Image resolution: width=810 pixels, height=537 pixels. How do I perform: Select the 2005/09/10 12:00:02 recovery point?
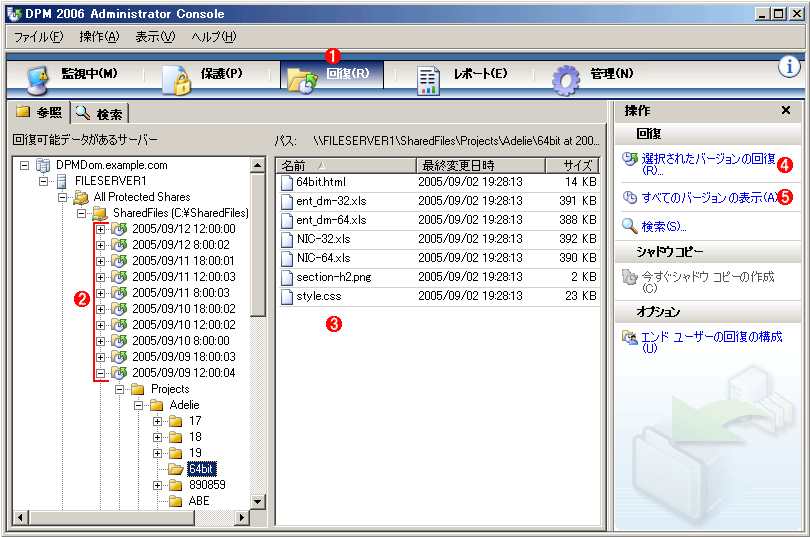coord(184,325)
